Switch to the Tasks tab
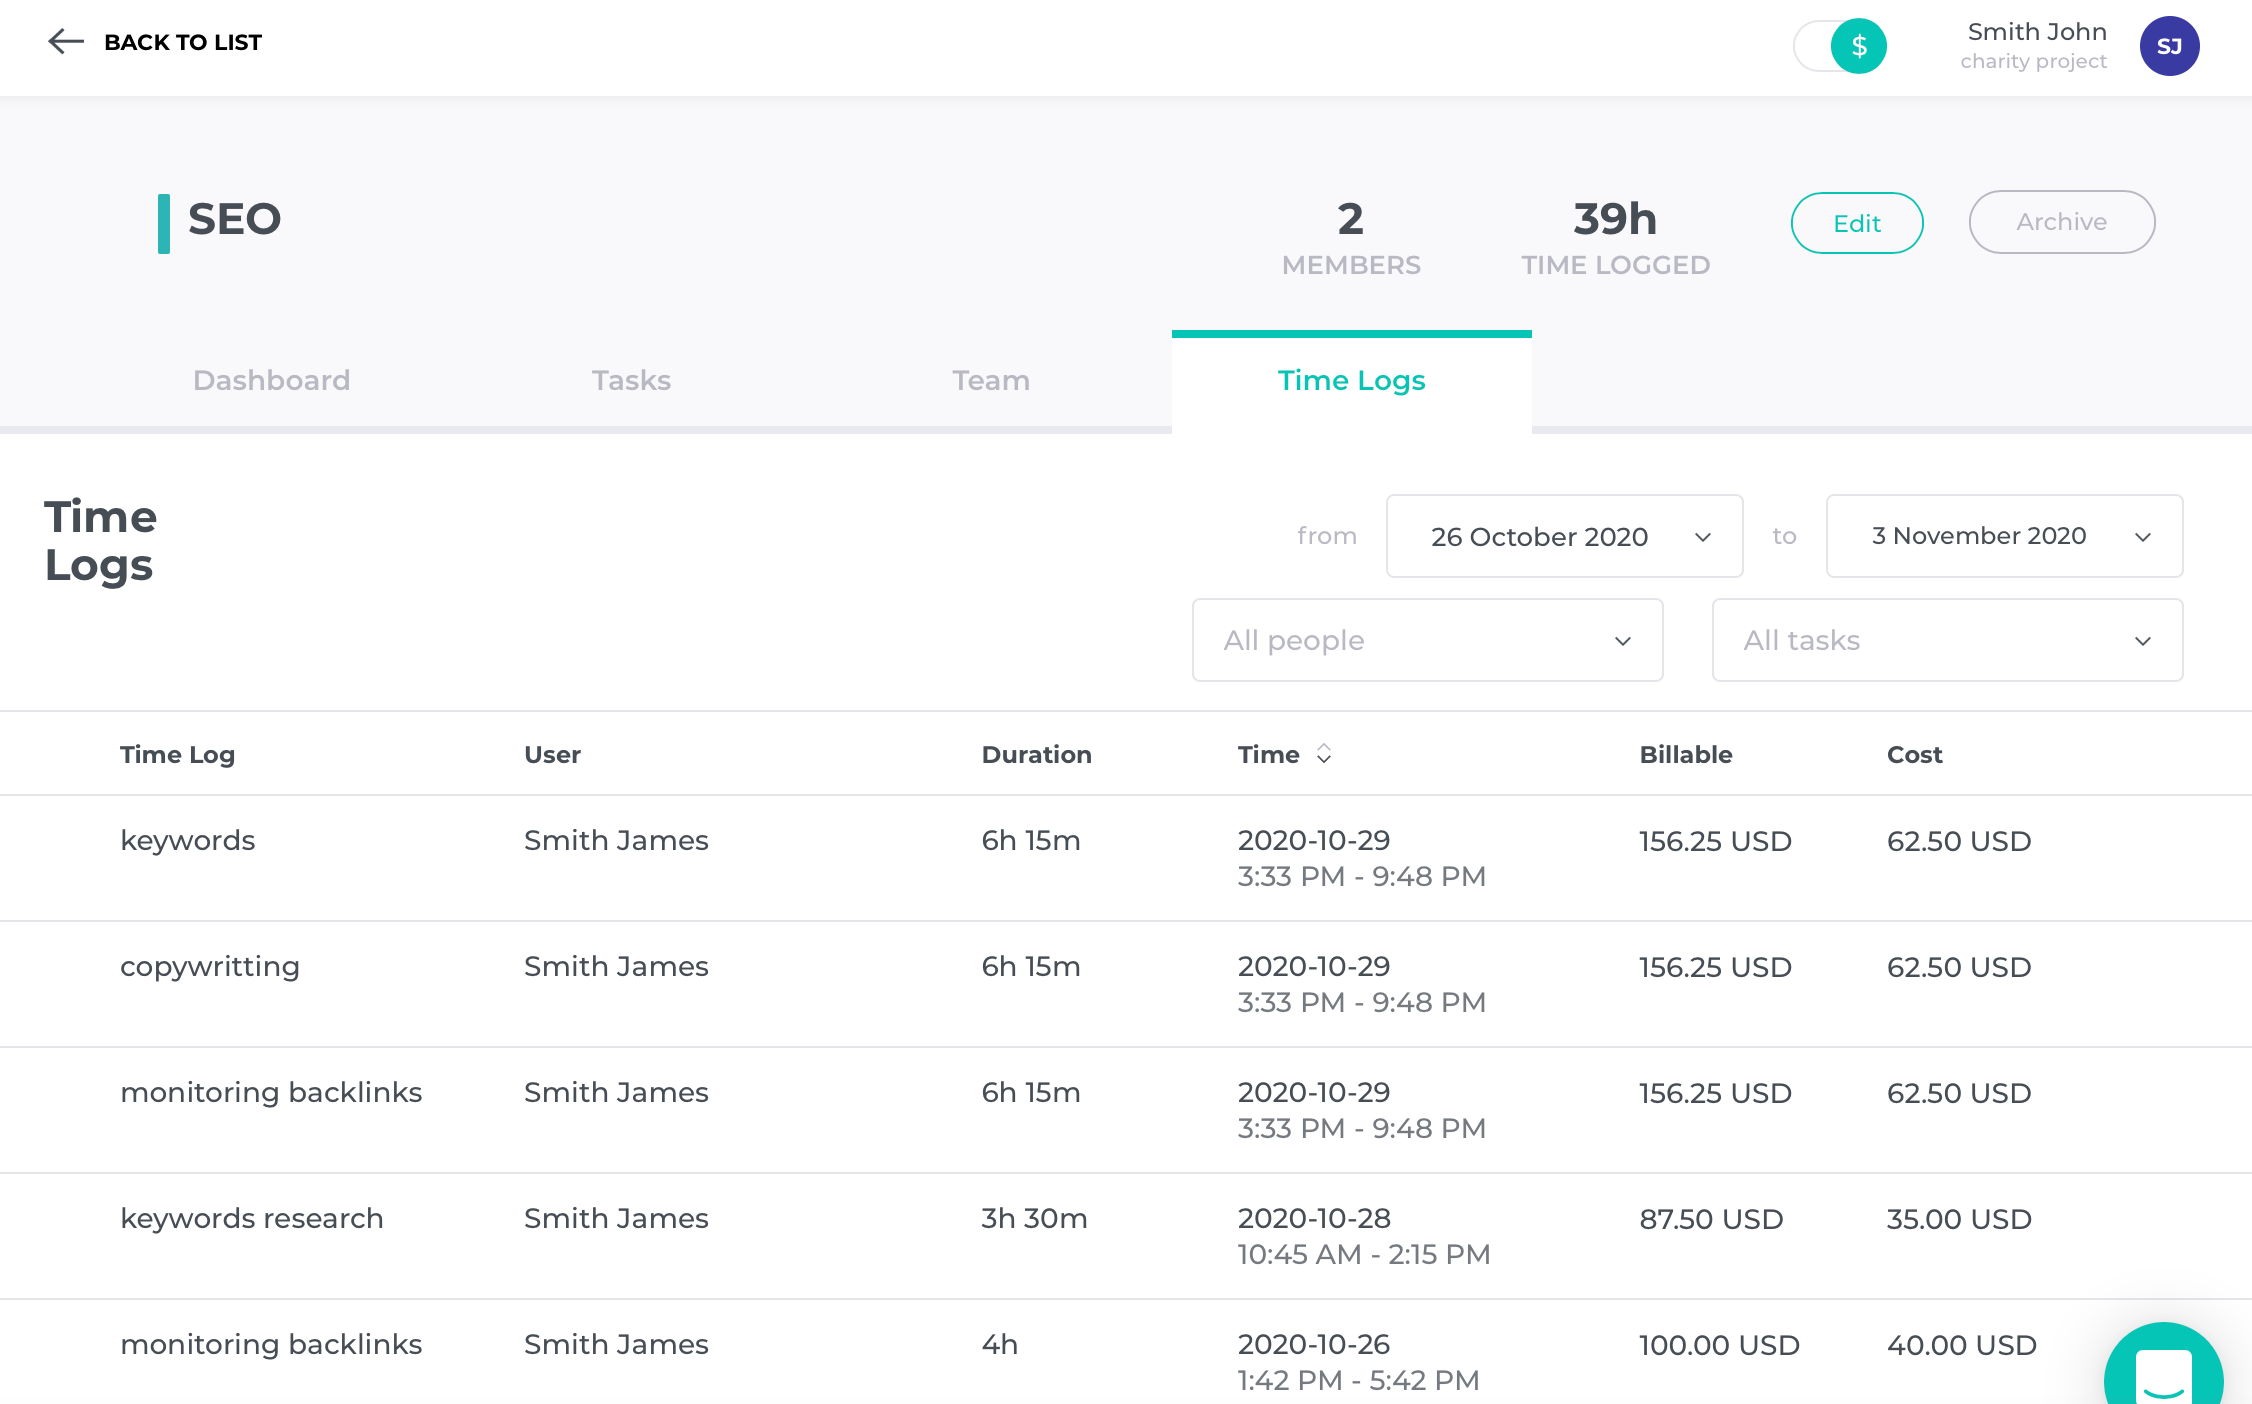Image resolution: width=2252 pixels, height=1404 pixels. [x=631, y=380]
